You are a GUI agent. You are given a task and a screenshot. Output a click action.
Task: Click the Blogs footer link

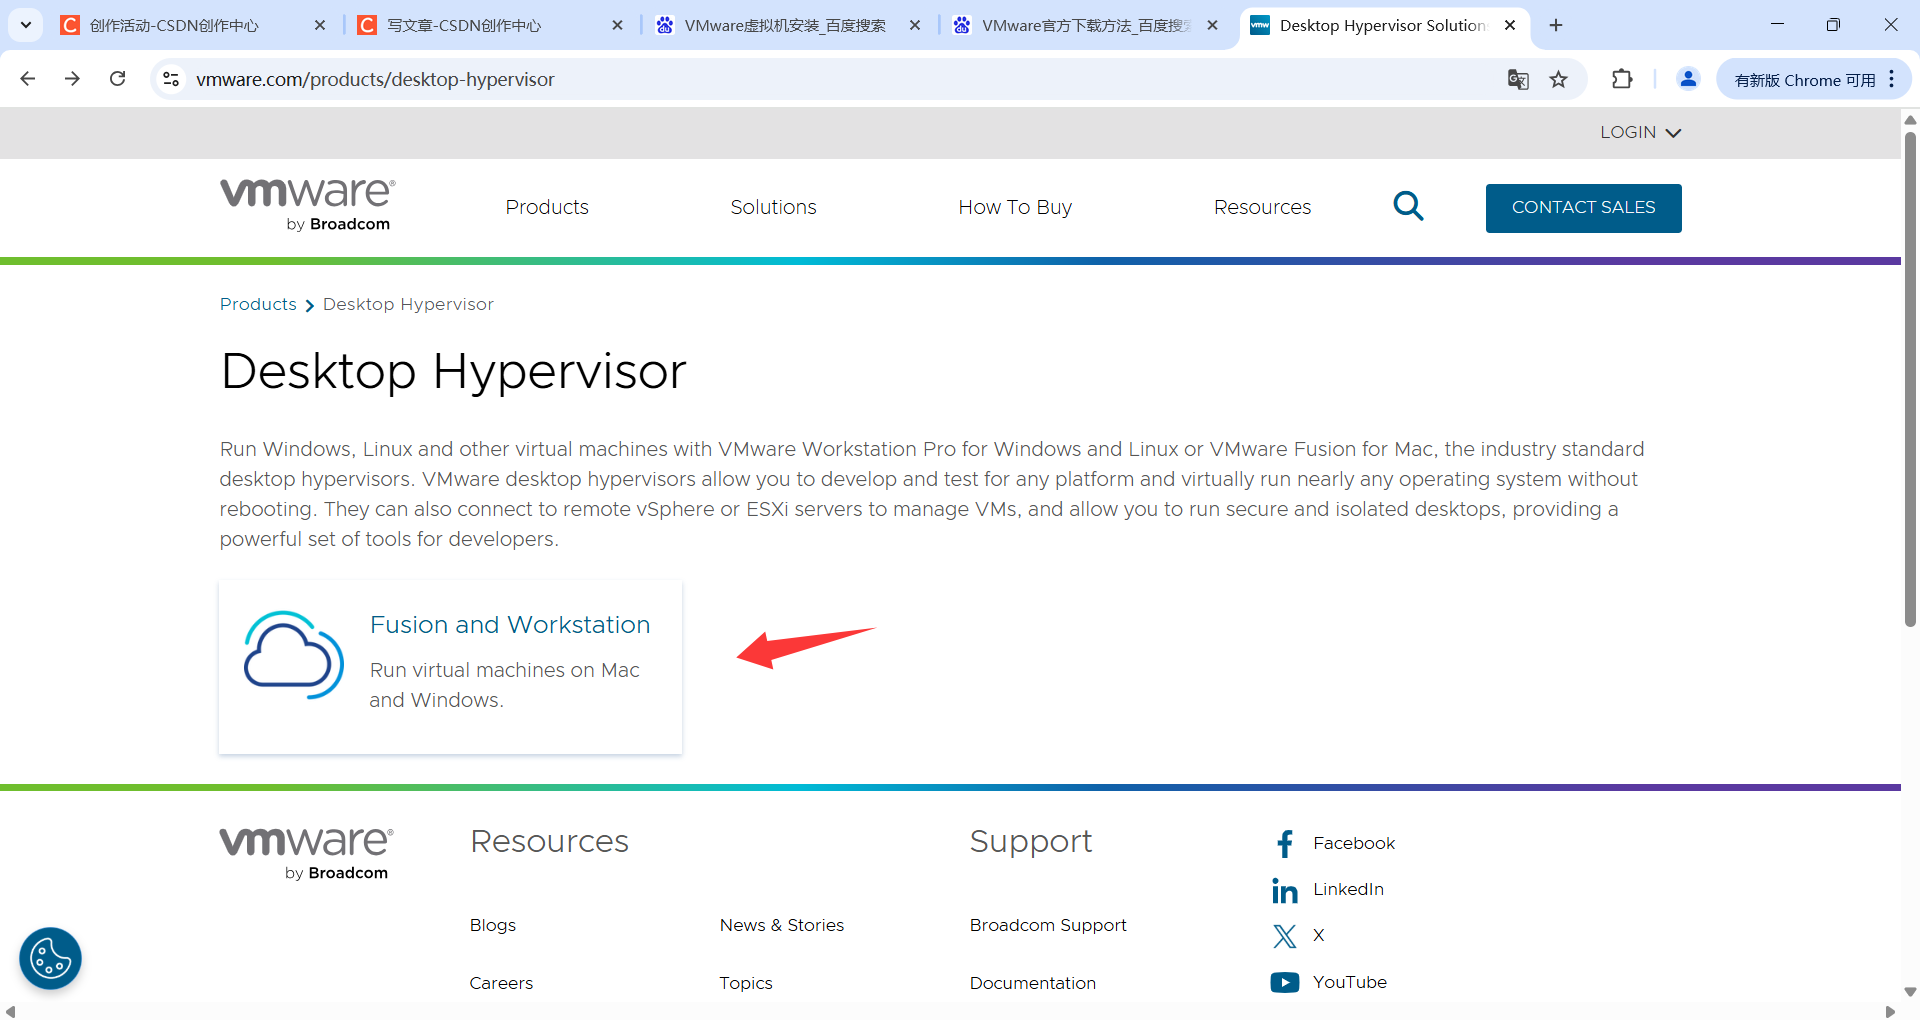(x=493, y=926)
